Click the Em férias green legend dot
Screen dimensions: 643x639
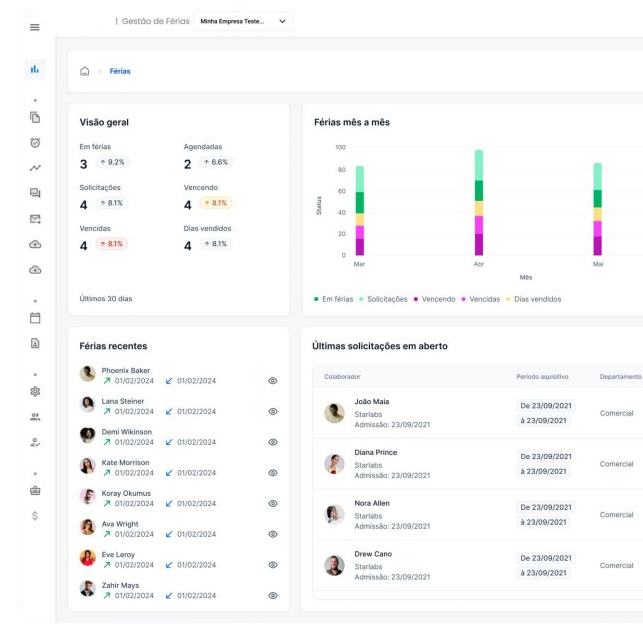pos(317,298)
